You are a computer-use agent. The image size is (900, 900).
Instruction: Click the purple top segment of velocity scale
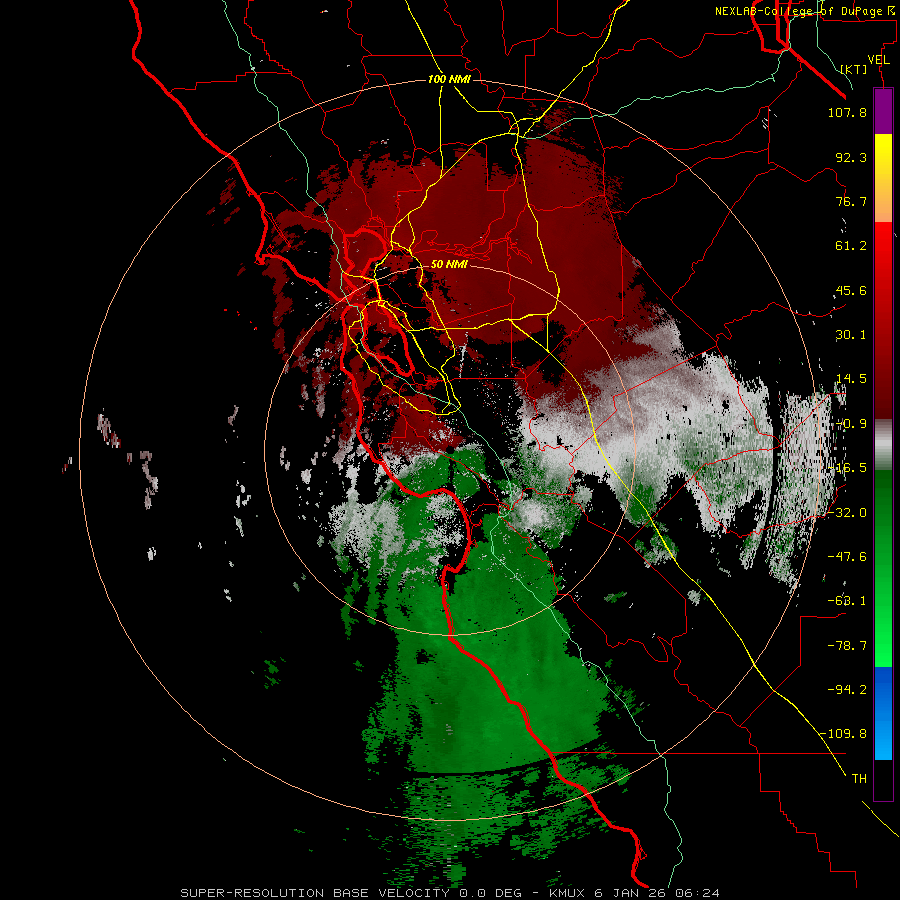tap(883, 111)
